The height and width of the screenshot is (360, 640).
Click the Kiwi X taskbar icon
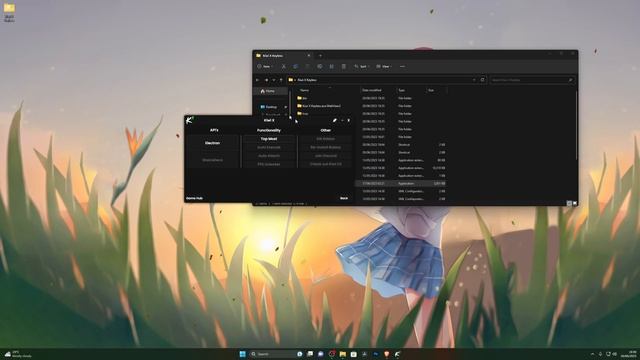point(397,354)
